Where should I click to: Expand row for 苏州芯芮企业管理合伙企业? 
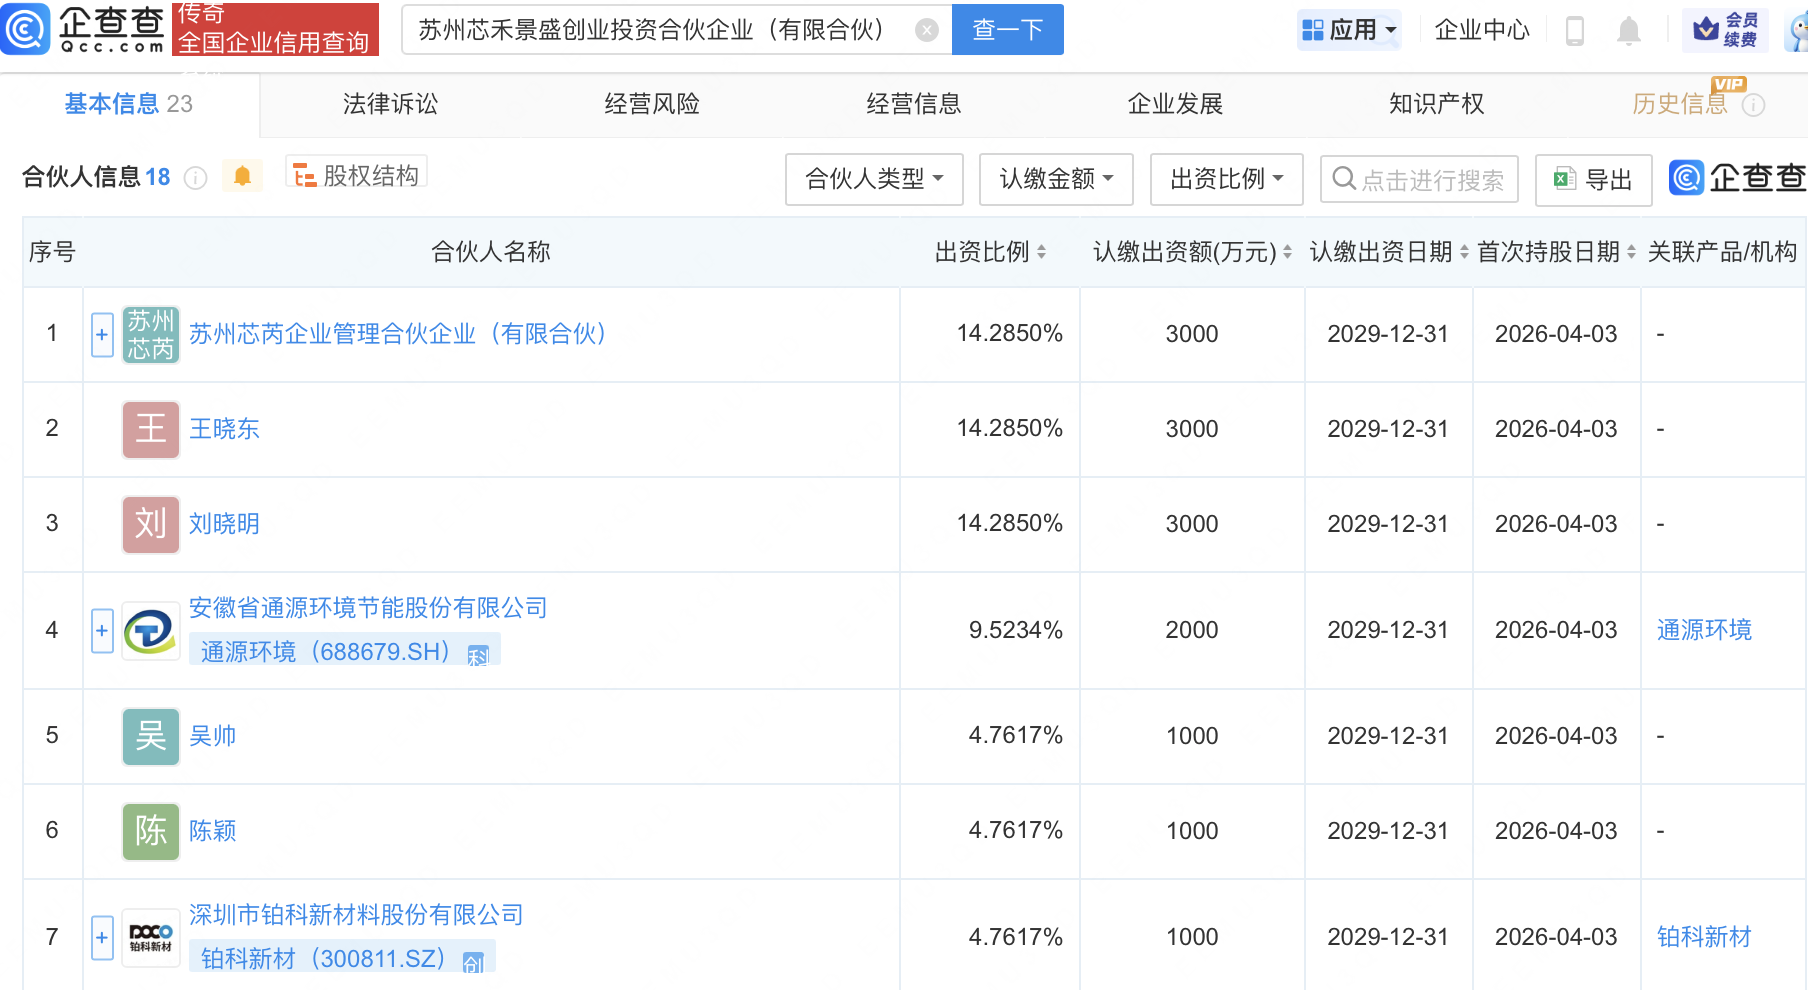click(102, 334)
